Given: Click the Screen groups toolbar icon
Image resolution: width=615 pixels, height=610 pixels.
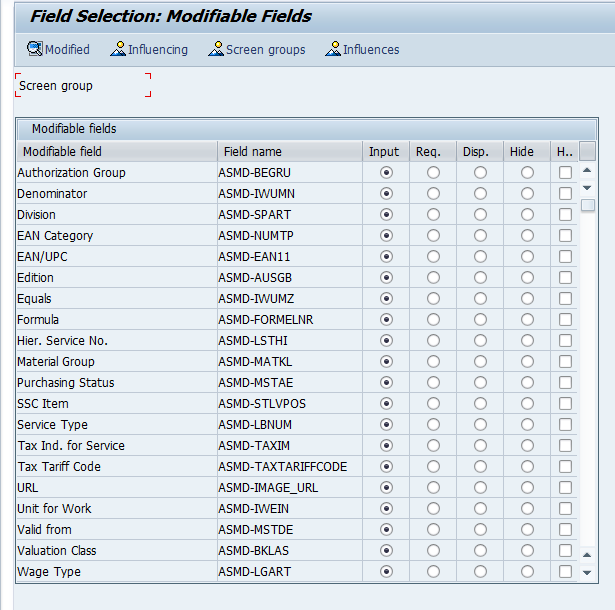Looking at the screenshot, I should tap(216, 49).
